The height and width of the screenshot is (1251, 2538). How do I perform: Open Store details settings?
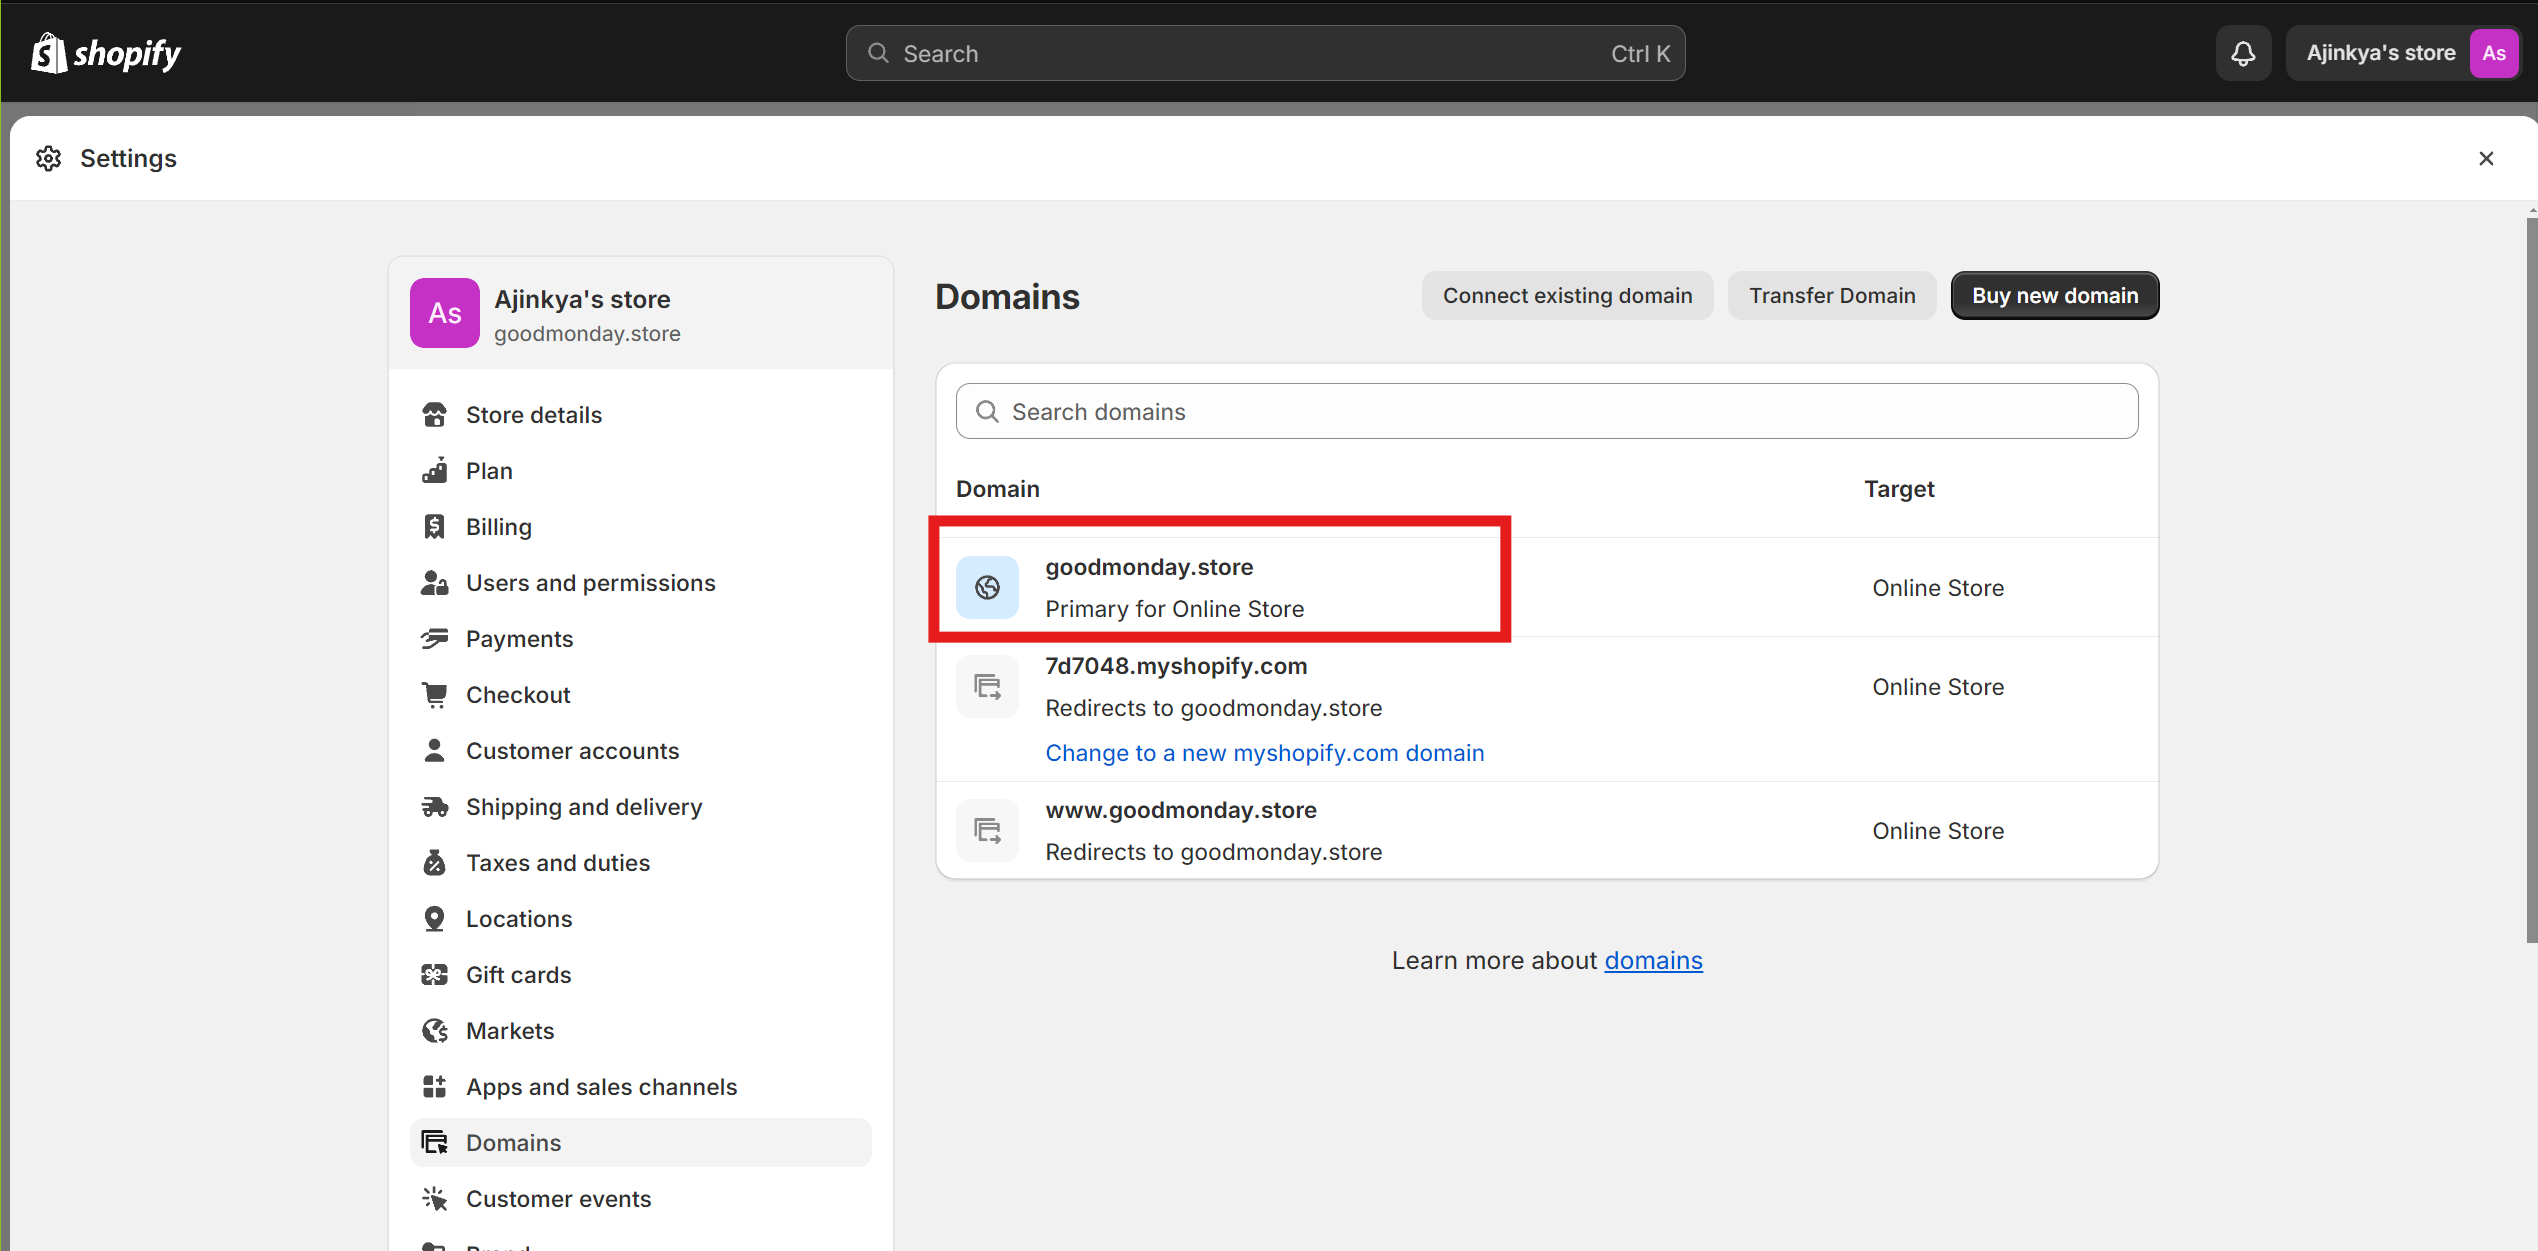point(640,415)
